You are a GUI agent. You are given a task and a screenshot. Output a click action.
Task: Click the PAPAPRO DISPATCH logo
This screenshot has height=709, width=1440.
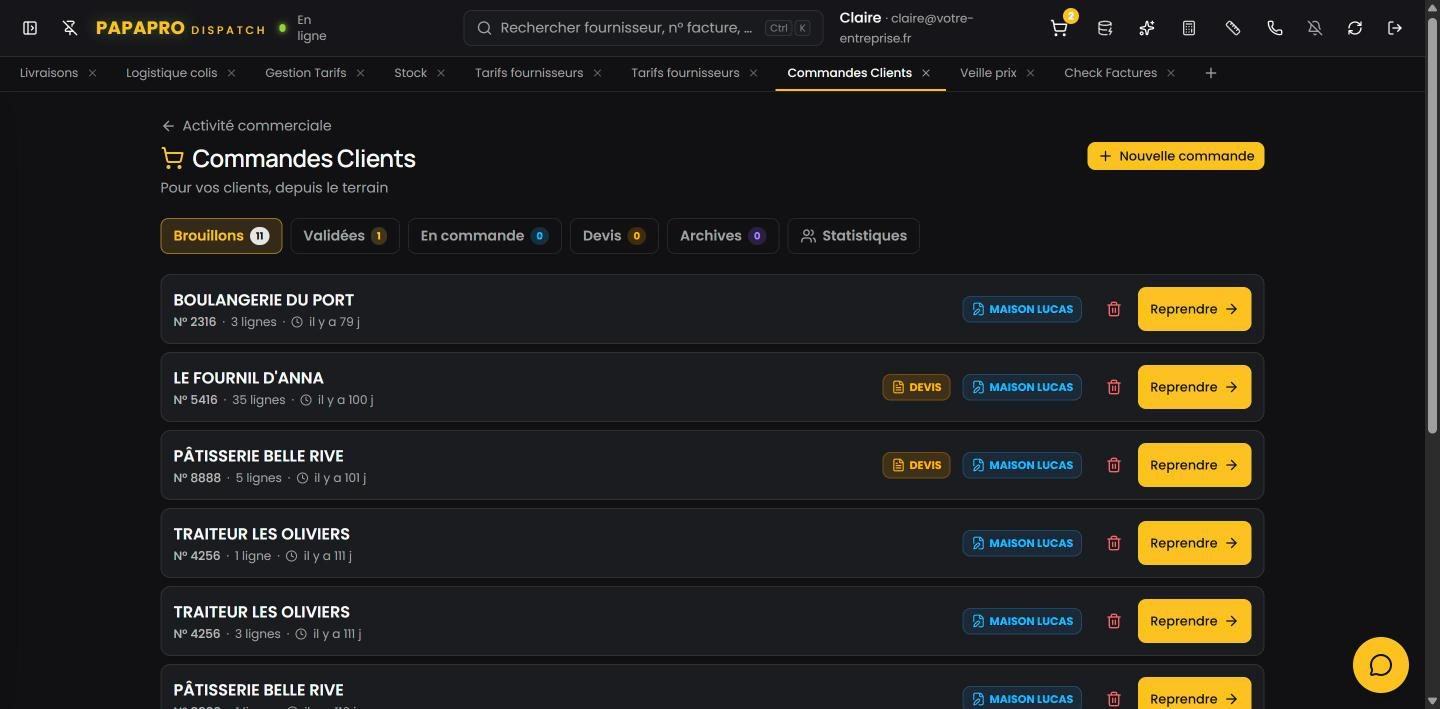(180, 28)
